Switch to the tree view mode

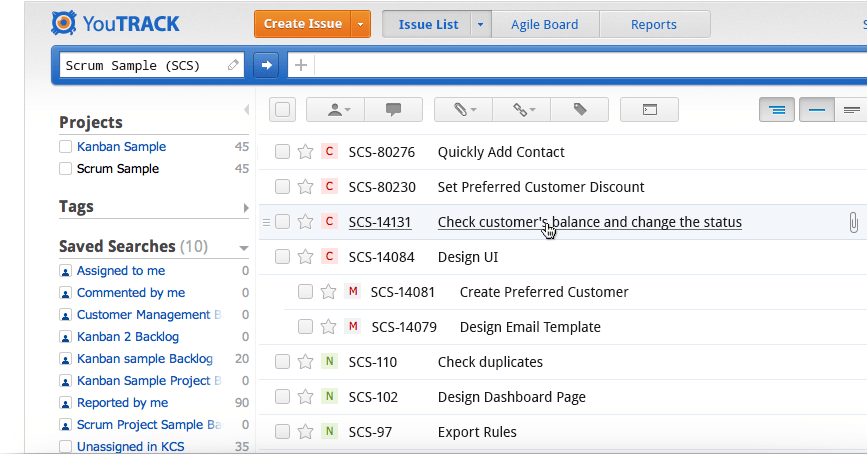(777, 110)
